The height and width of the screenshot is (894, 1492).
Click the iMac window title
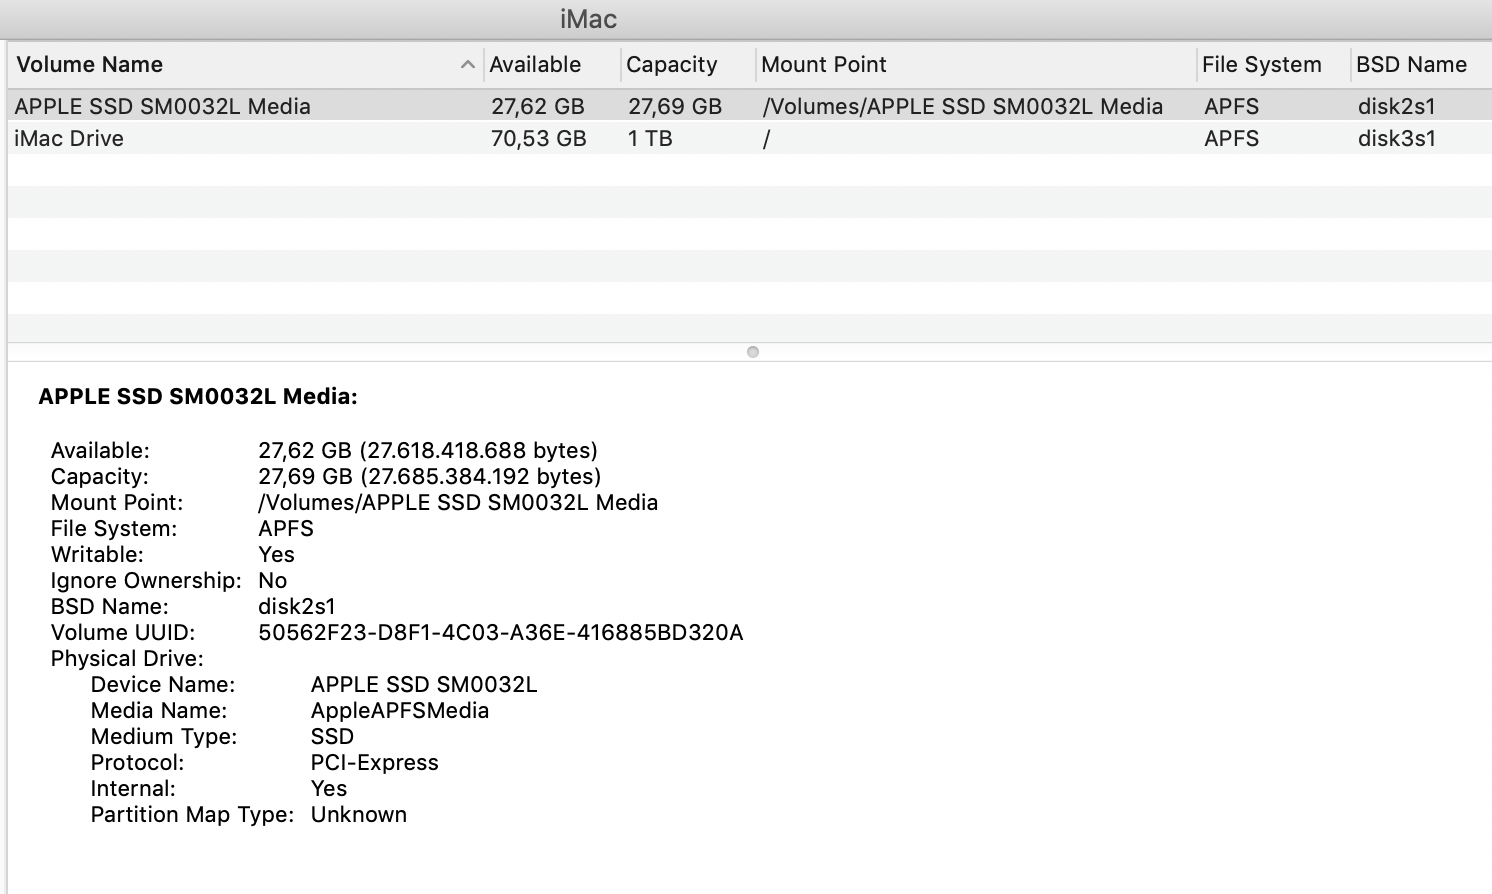coord(588,19)
